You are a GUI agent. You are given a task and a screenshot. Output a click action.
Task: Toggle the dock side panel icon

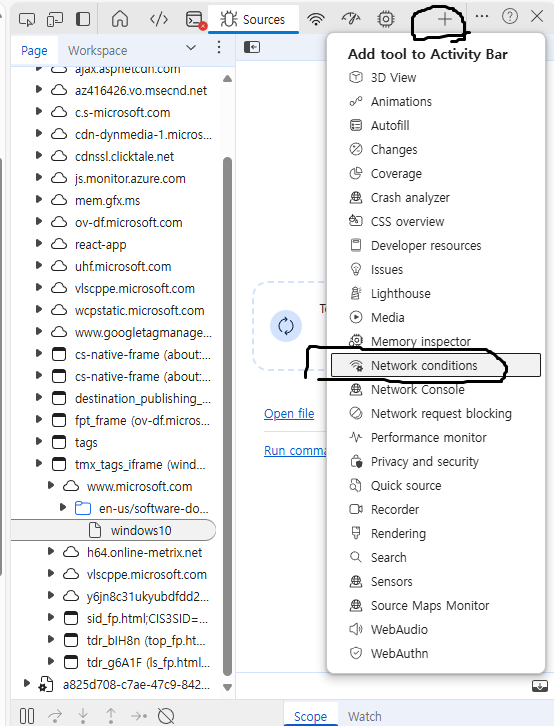[x=83, y=19]
